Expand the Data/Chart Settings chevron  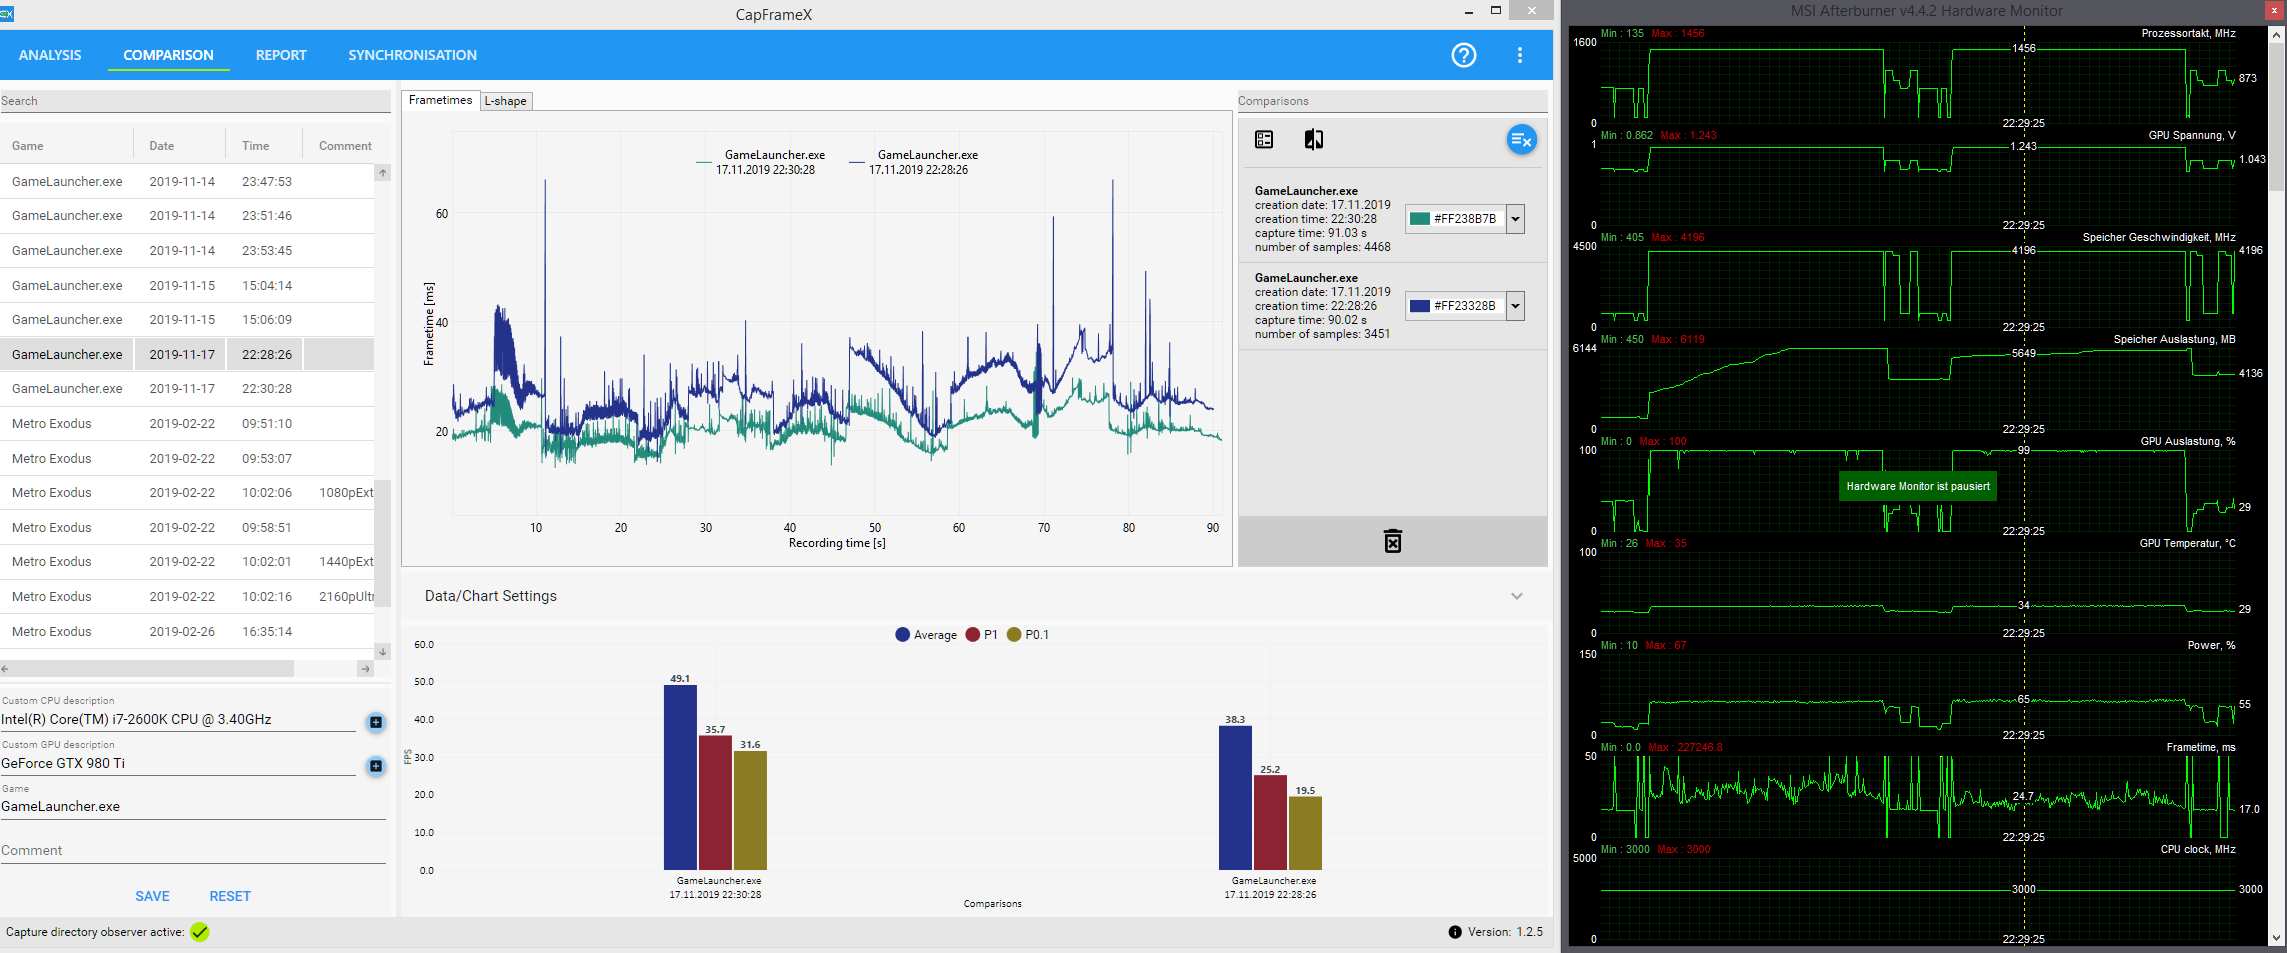click(1517, 596)
